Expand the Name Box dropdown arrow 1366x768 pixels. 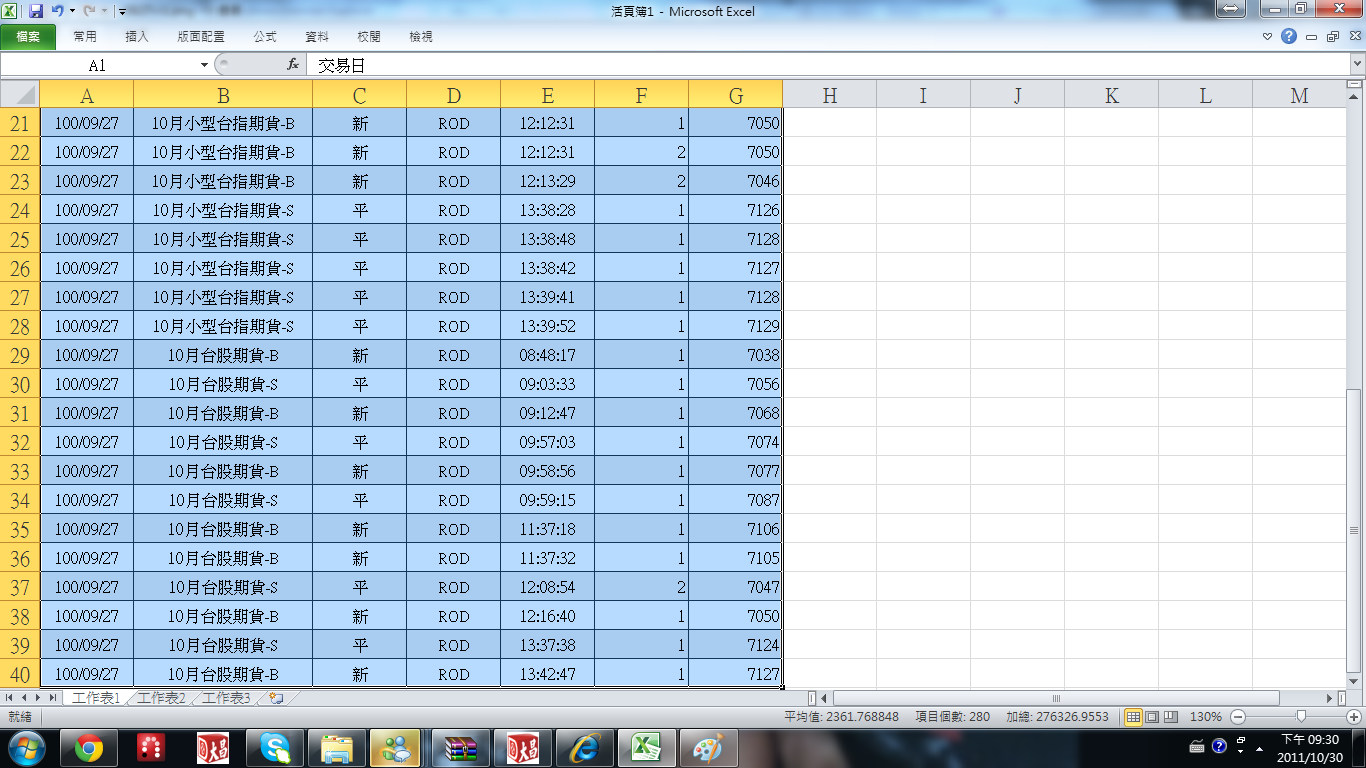click(204, 65)
